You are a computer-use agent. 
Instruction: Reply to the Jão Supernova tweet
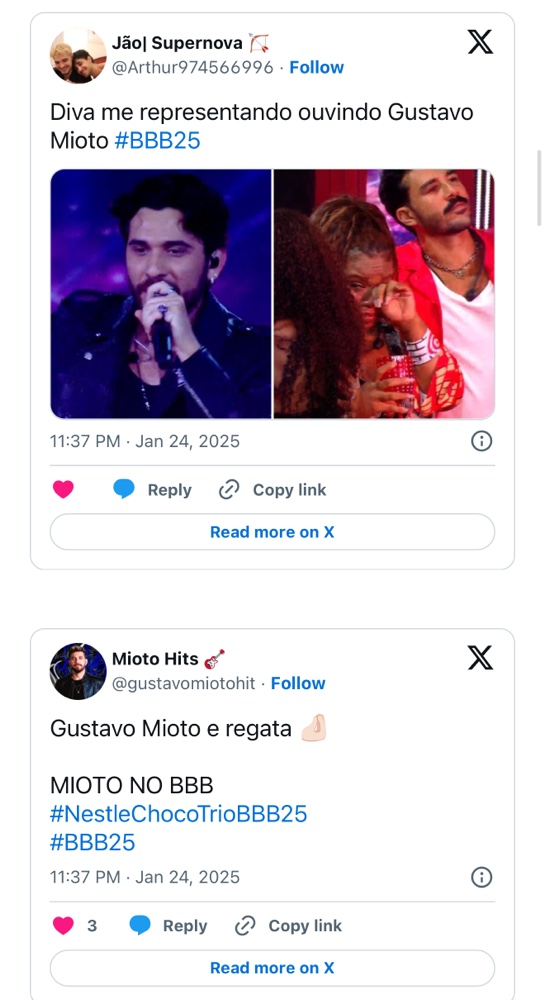point(152,490)
